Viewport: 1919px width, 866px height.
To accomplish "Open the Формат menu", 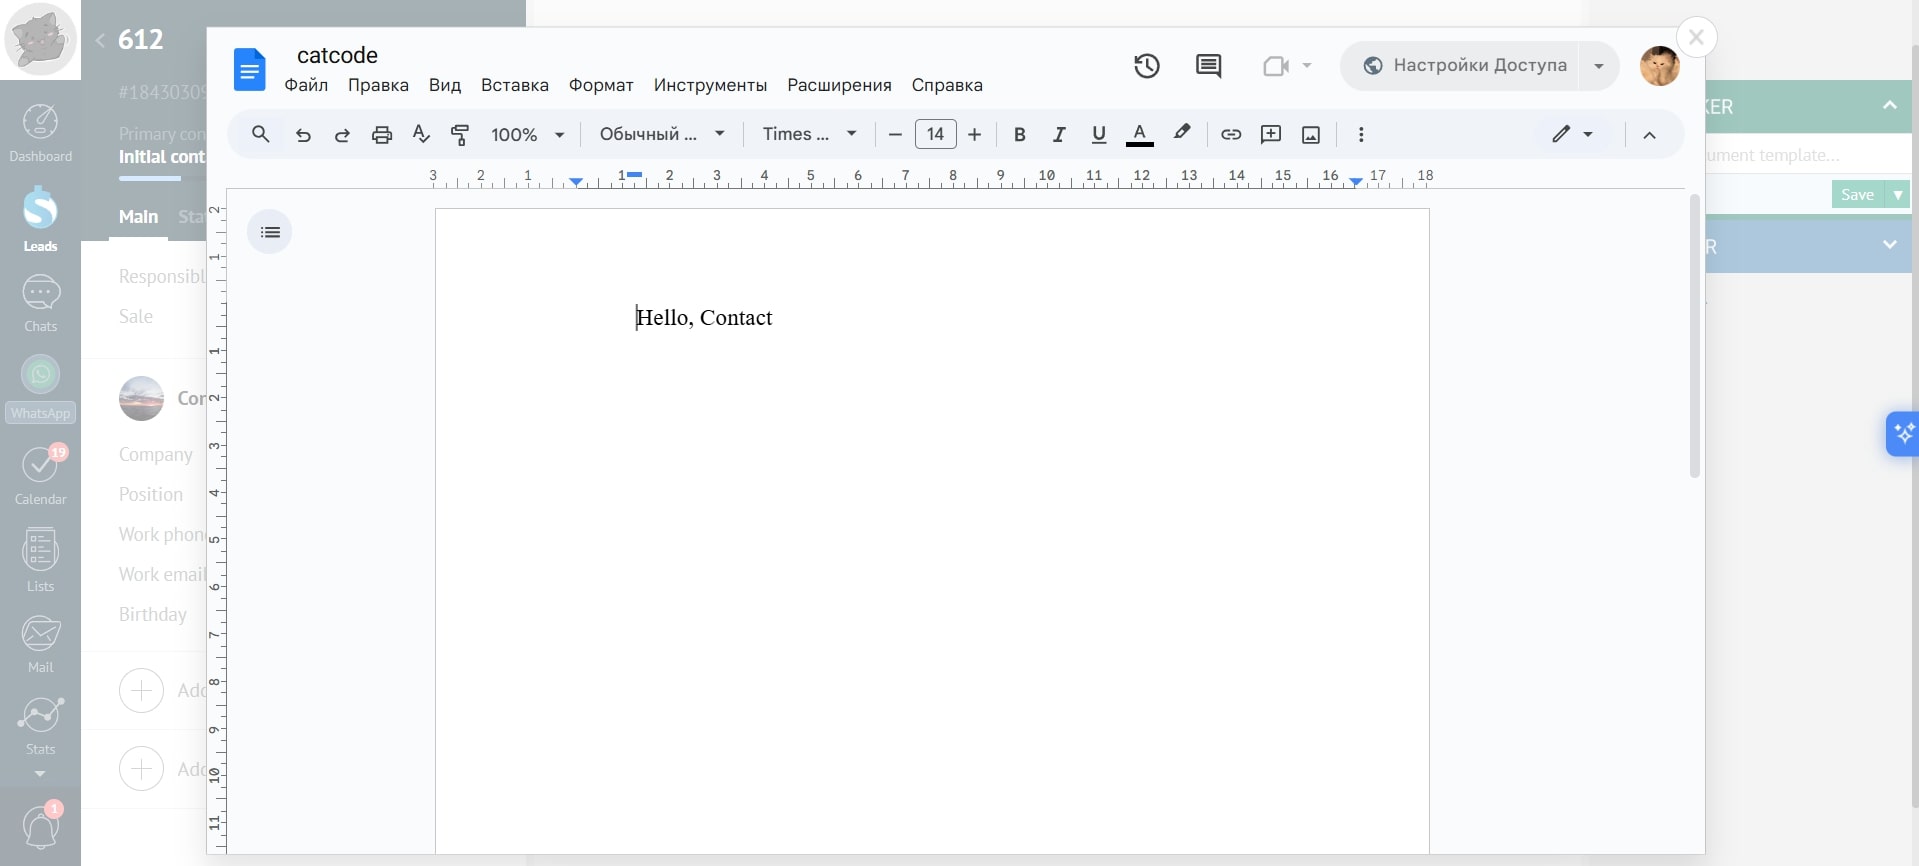I will tap(601, 85).
